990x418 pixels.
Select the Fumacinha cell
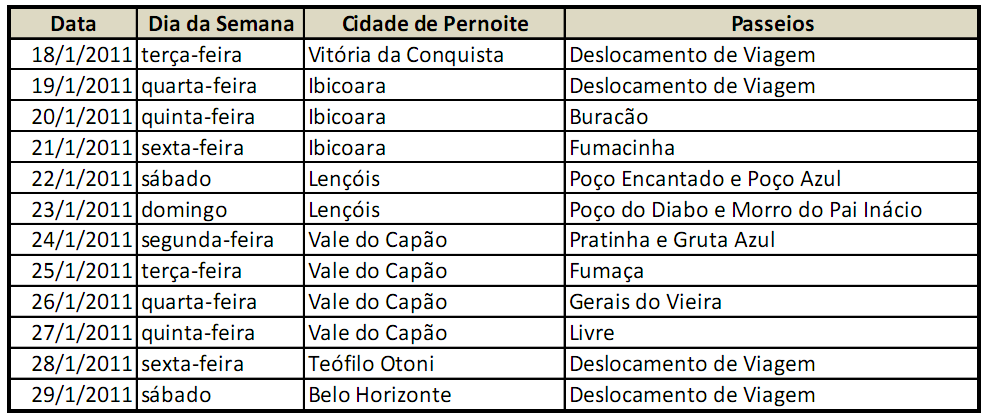pyautogui.click(x=621, y=148)
